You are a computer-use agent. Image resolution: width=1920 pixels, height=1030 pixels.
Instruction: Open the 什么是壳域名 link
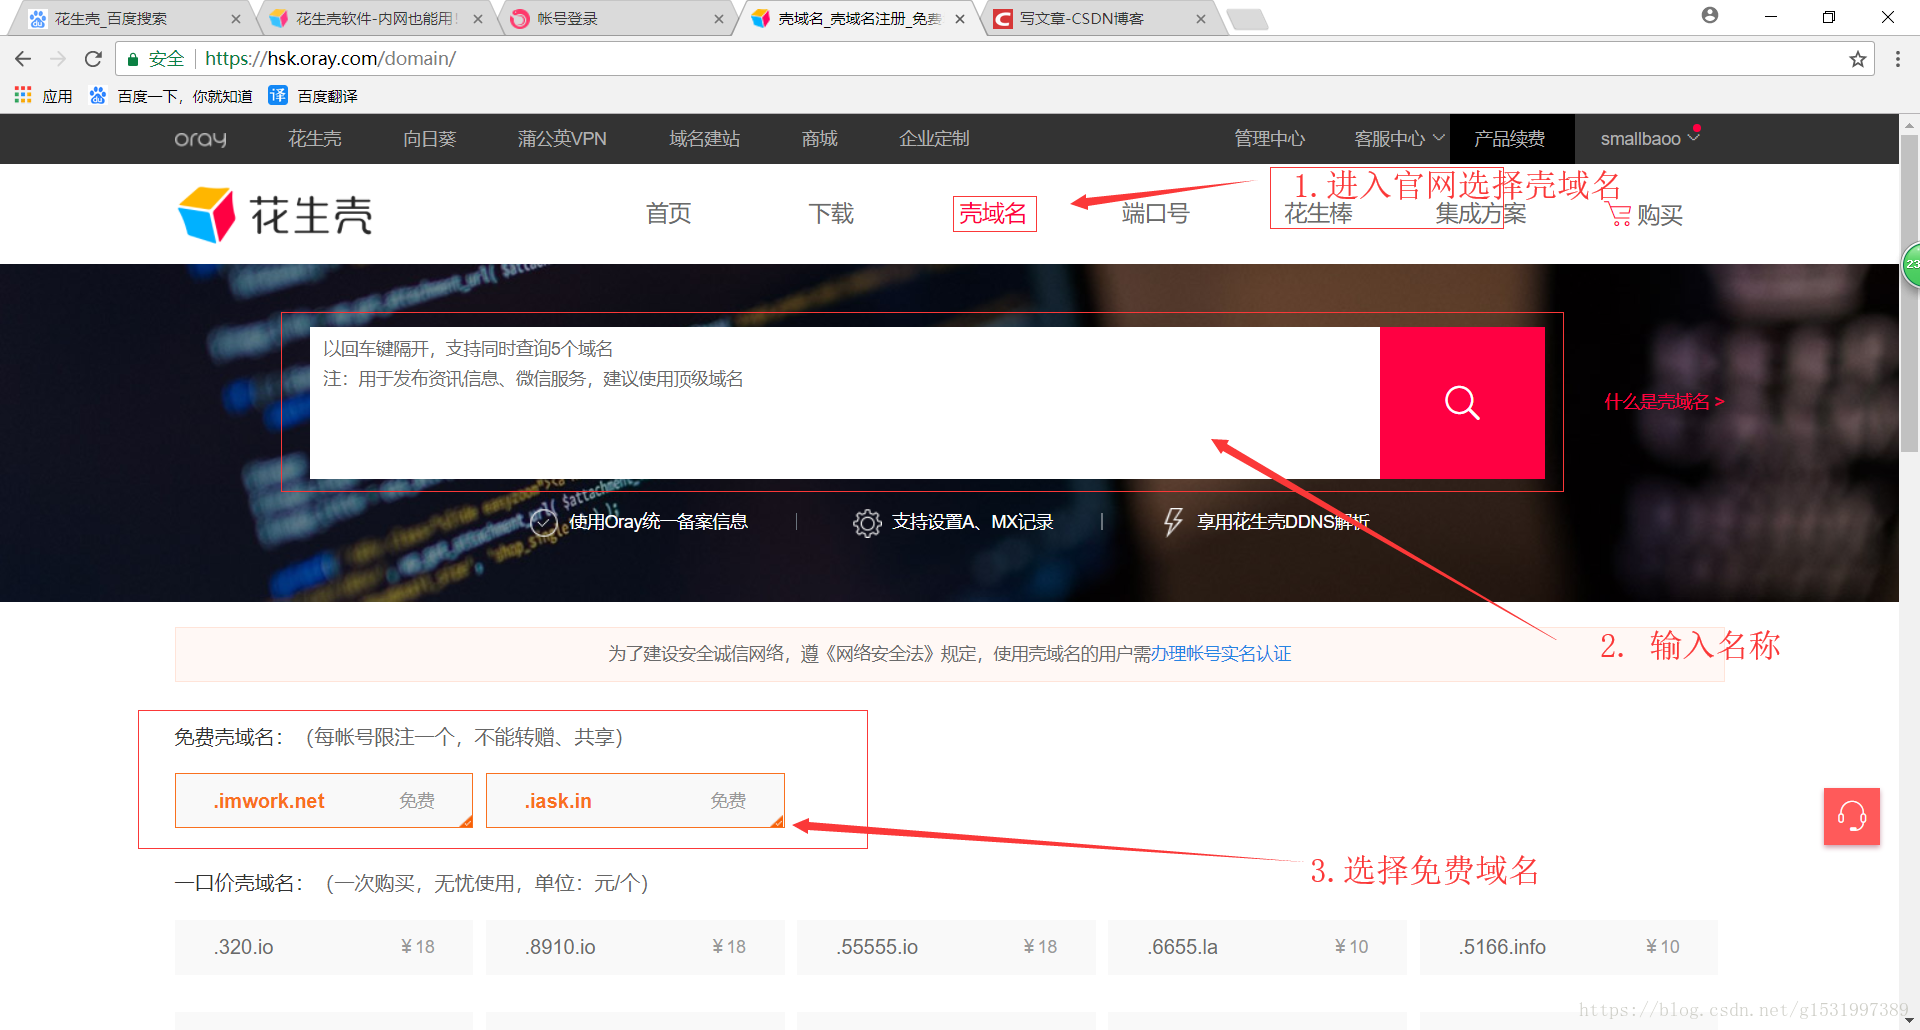(x=1664, y=402)
